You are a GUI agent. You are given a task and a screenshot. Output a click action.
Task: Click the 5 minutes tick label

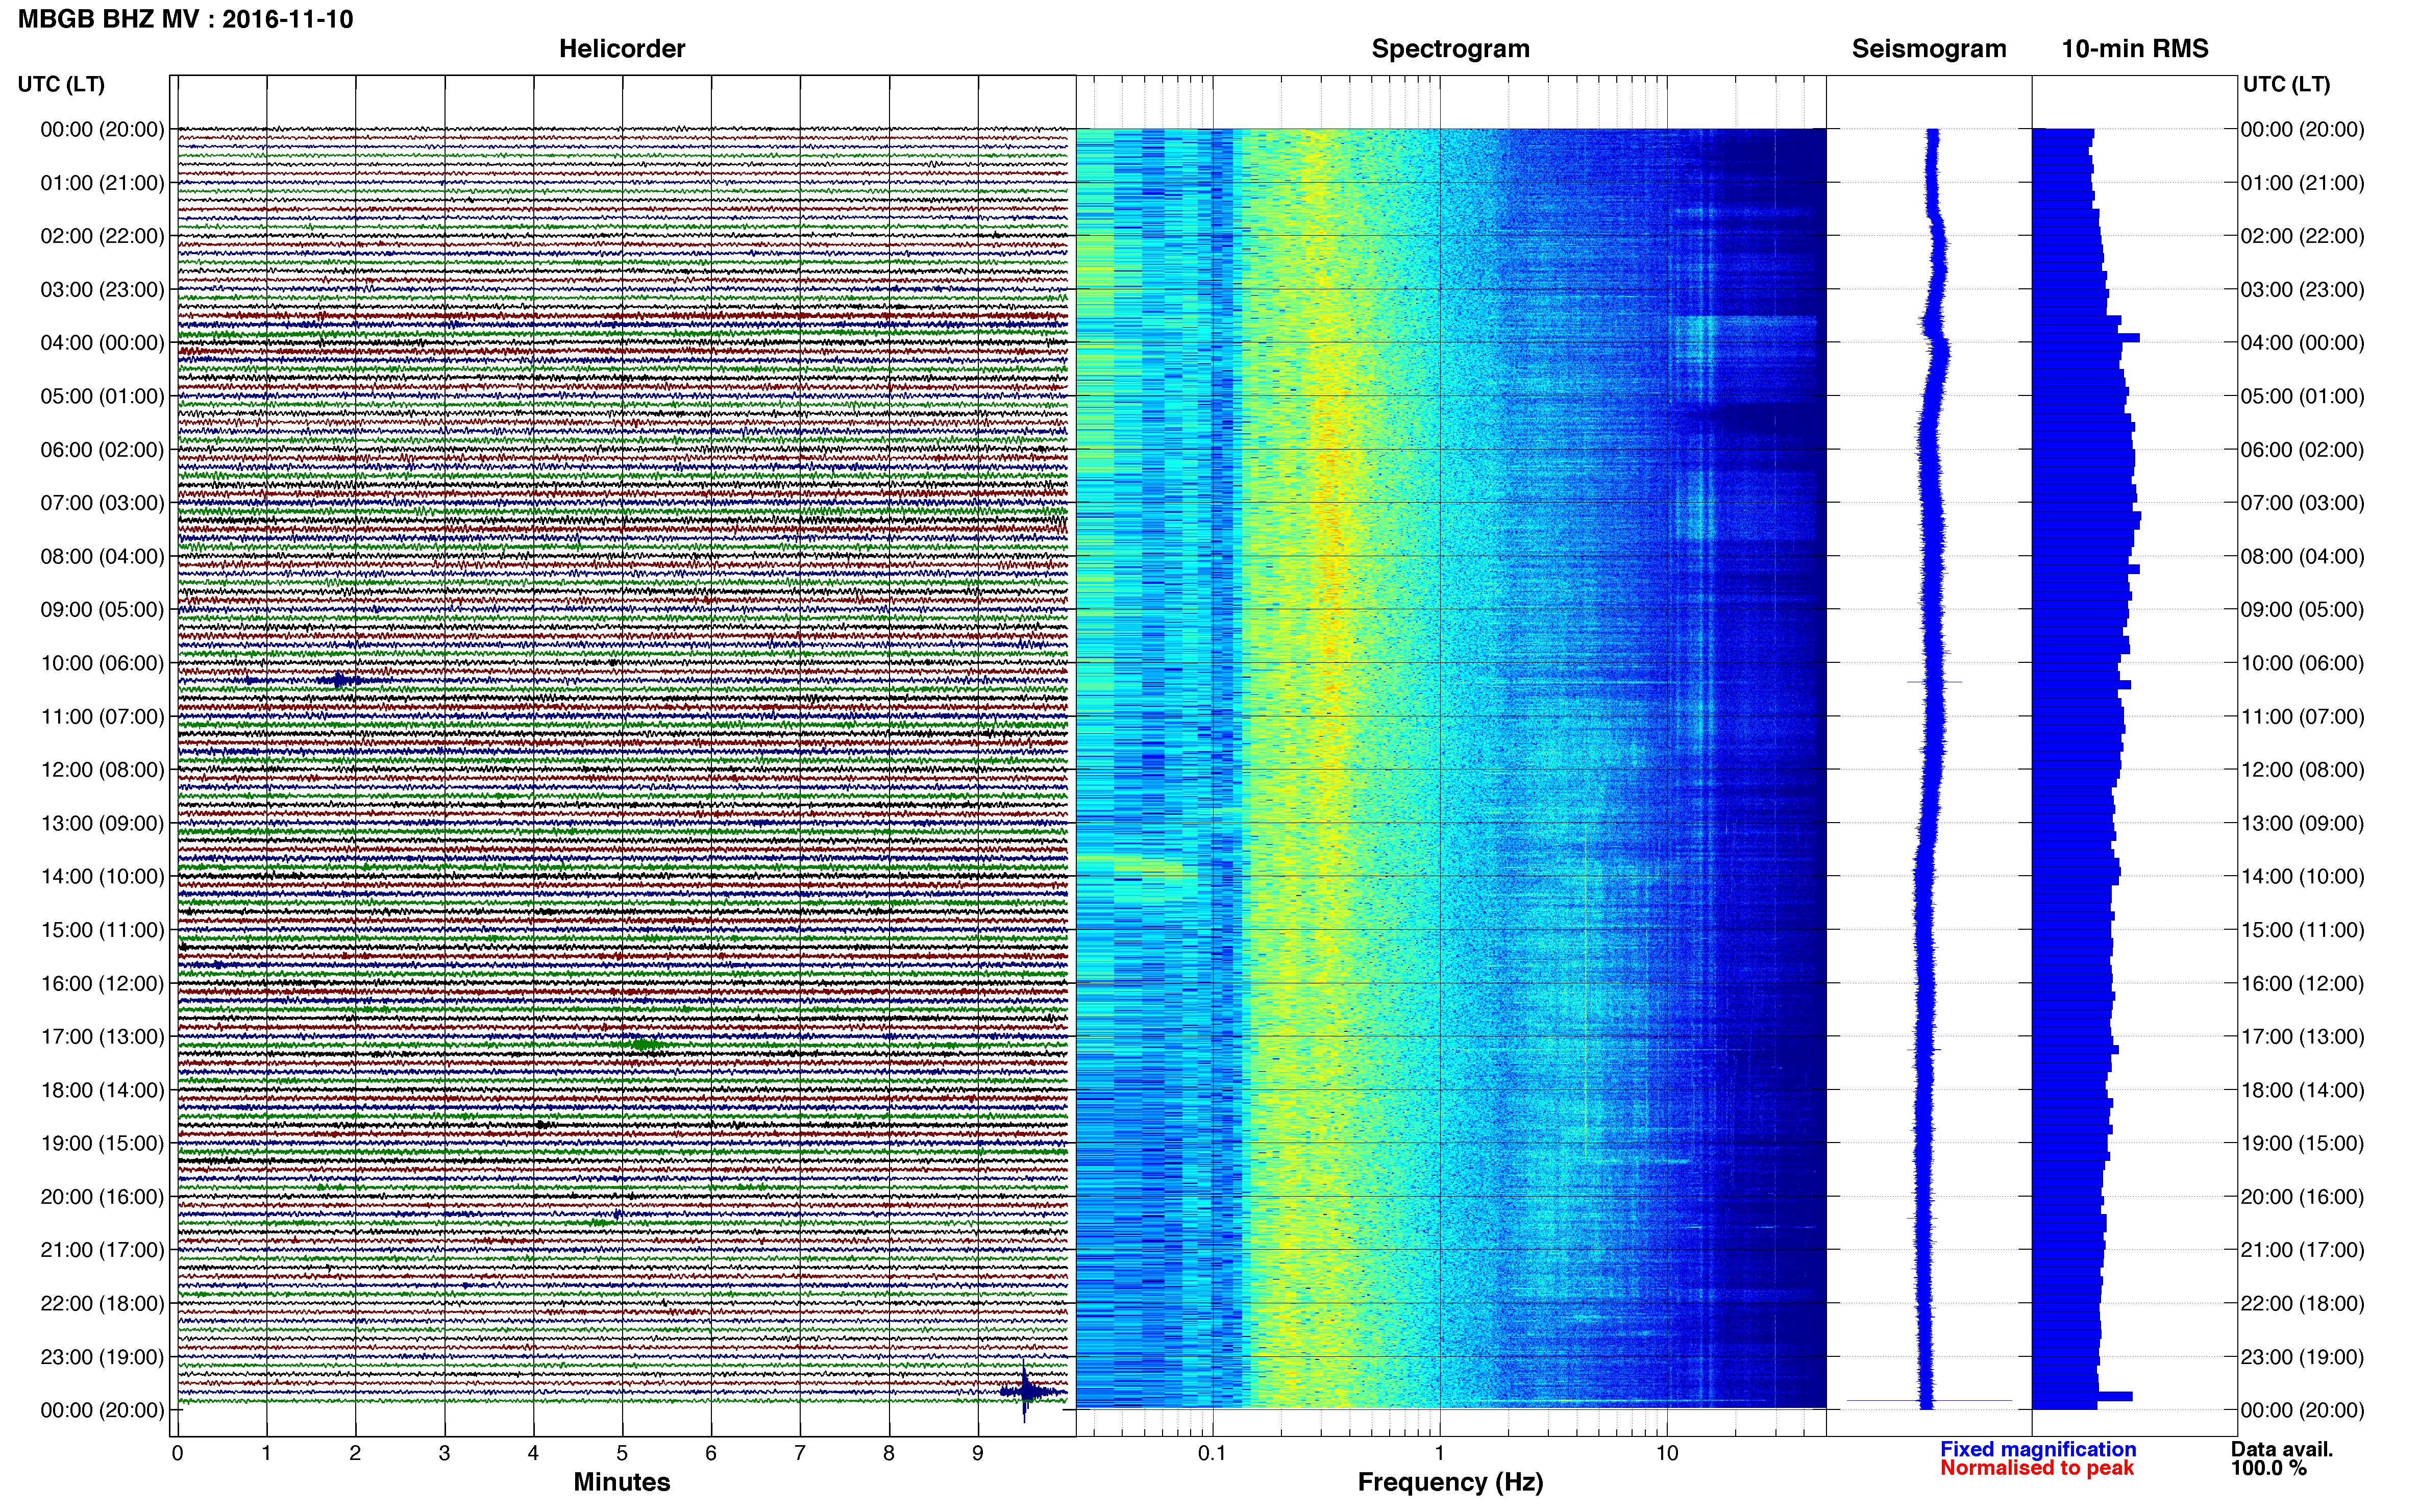[x=622, y=1453]
